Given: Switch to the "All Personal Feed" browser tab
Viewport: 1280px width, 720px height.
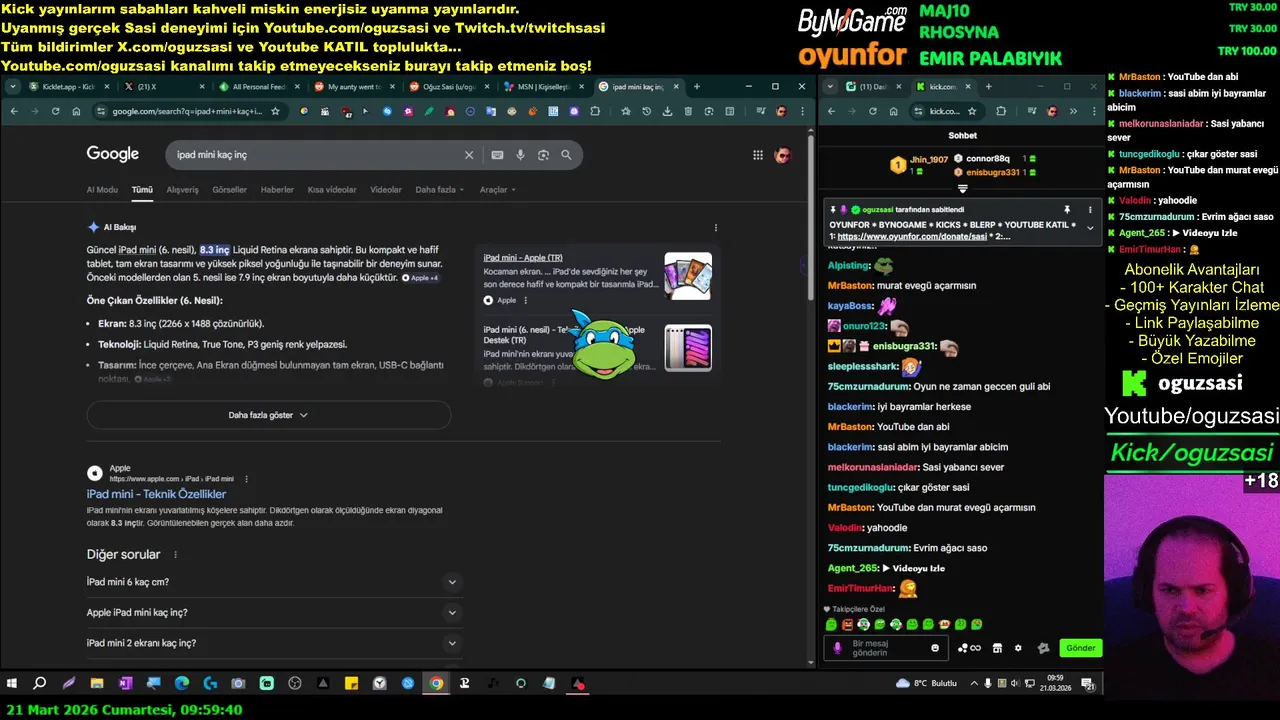Looking at the screenshot, I should click(258, 87).
